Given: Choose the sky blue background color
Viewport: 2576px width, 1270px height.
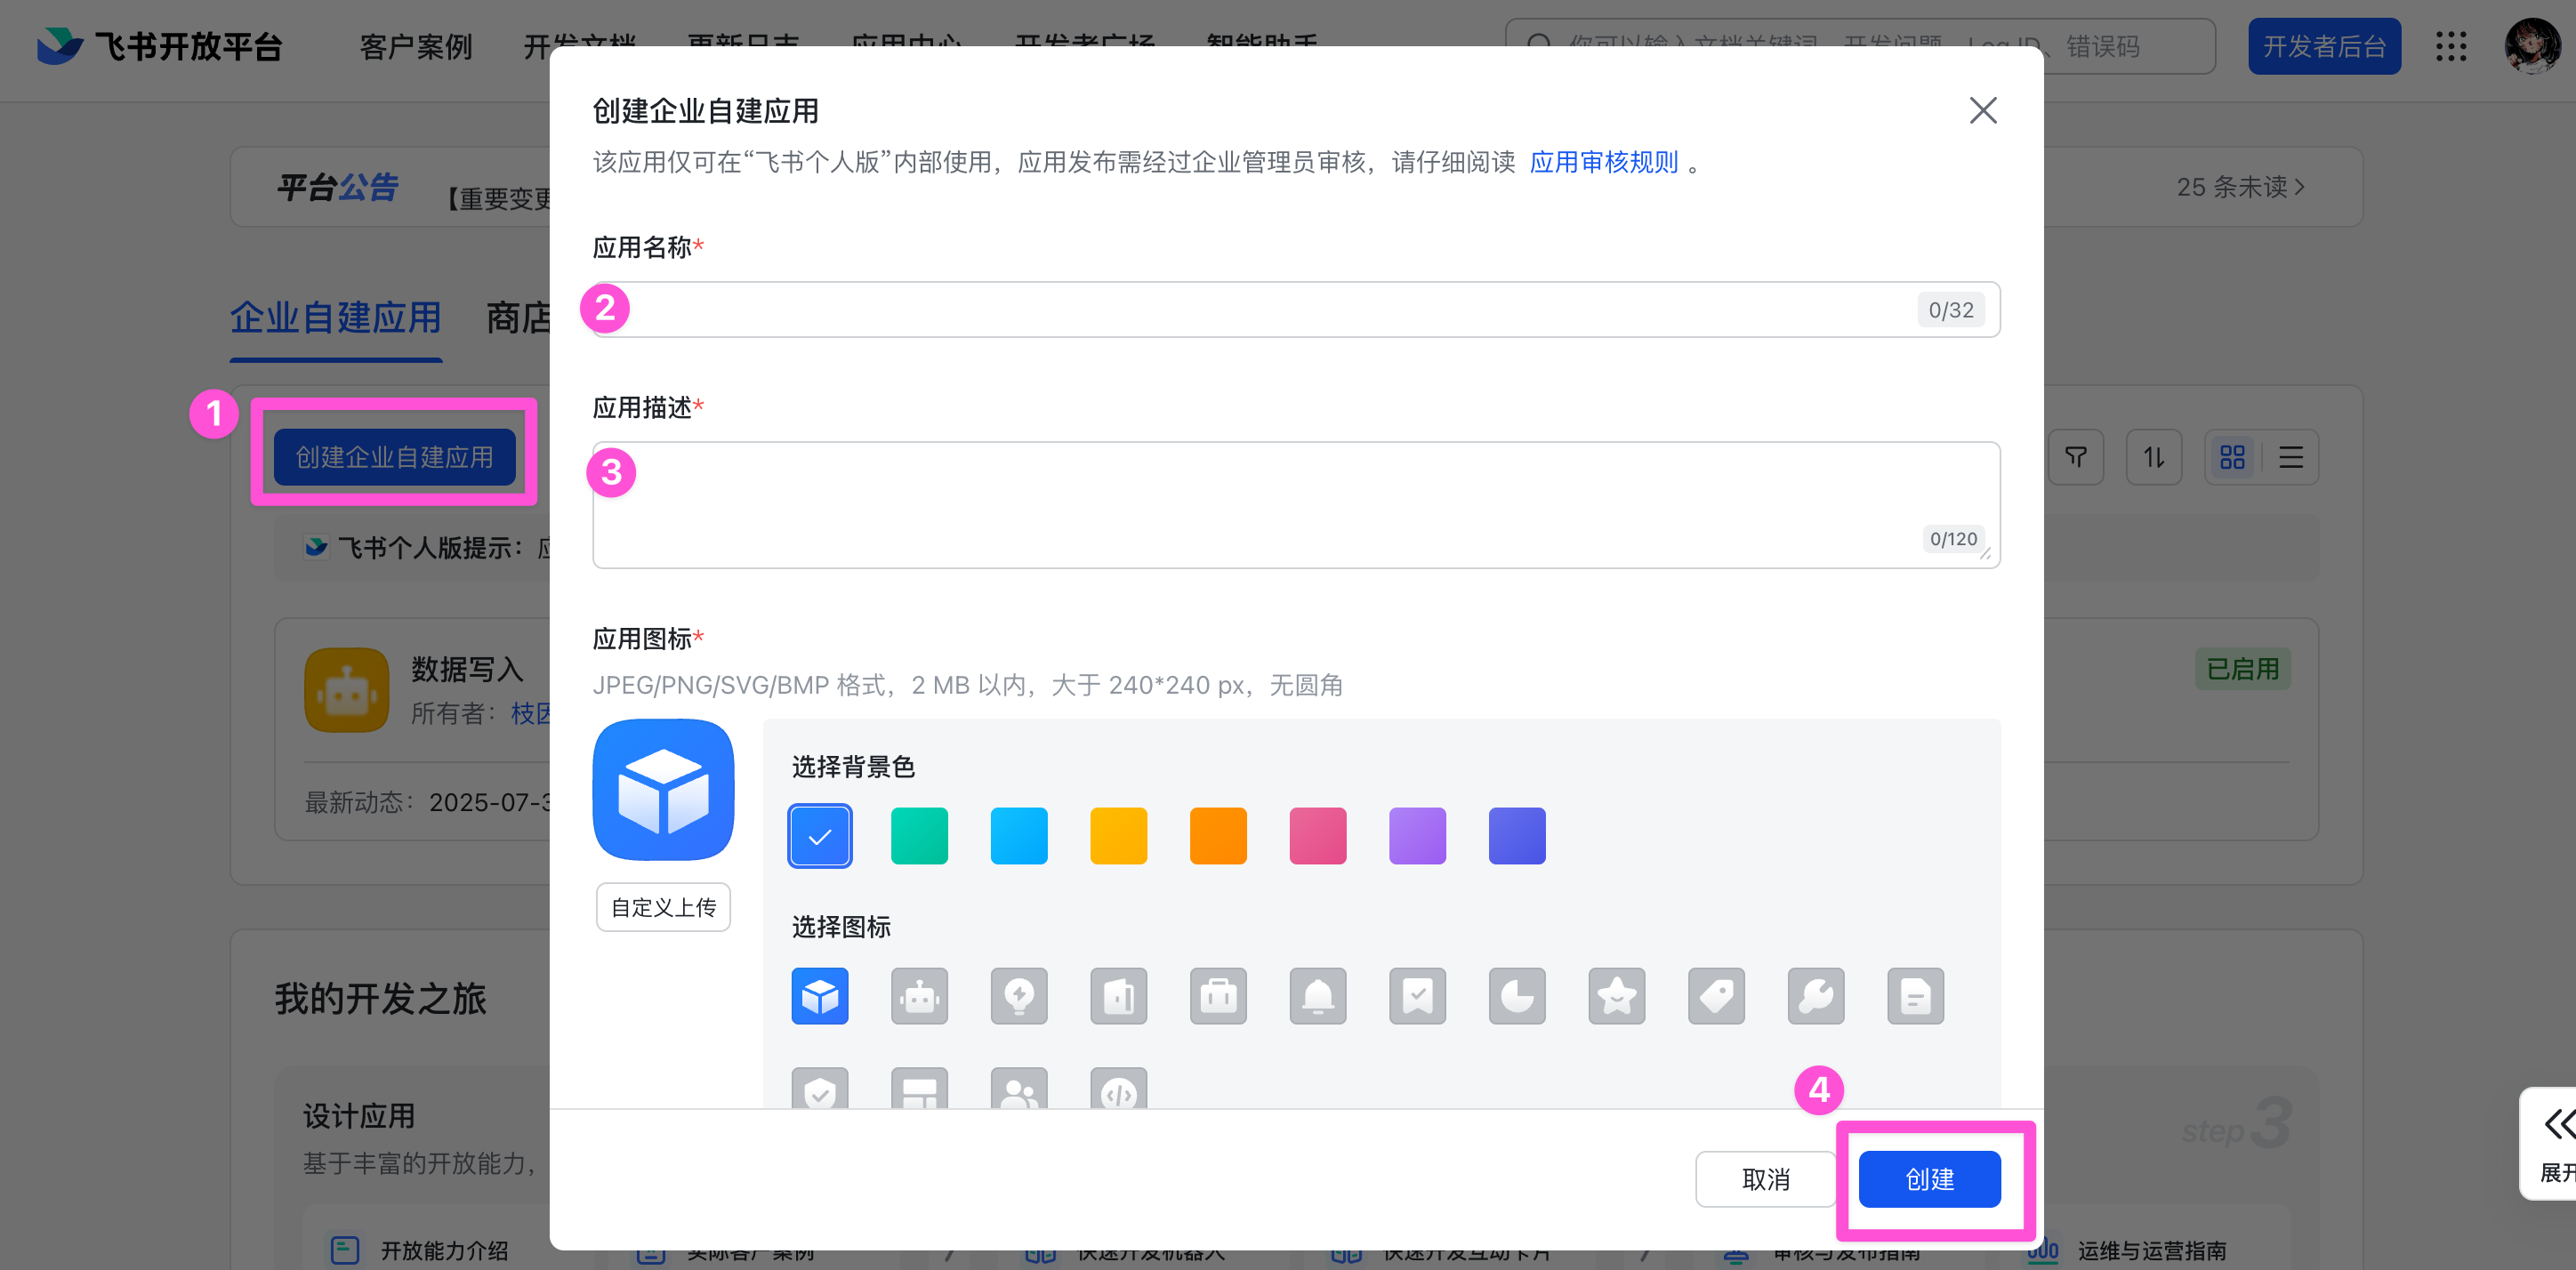Looking at the screenshot, I should tap(1019, 835).
